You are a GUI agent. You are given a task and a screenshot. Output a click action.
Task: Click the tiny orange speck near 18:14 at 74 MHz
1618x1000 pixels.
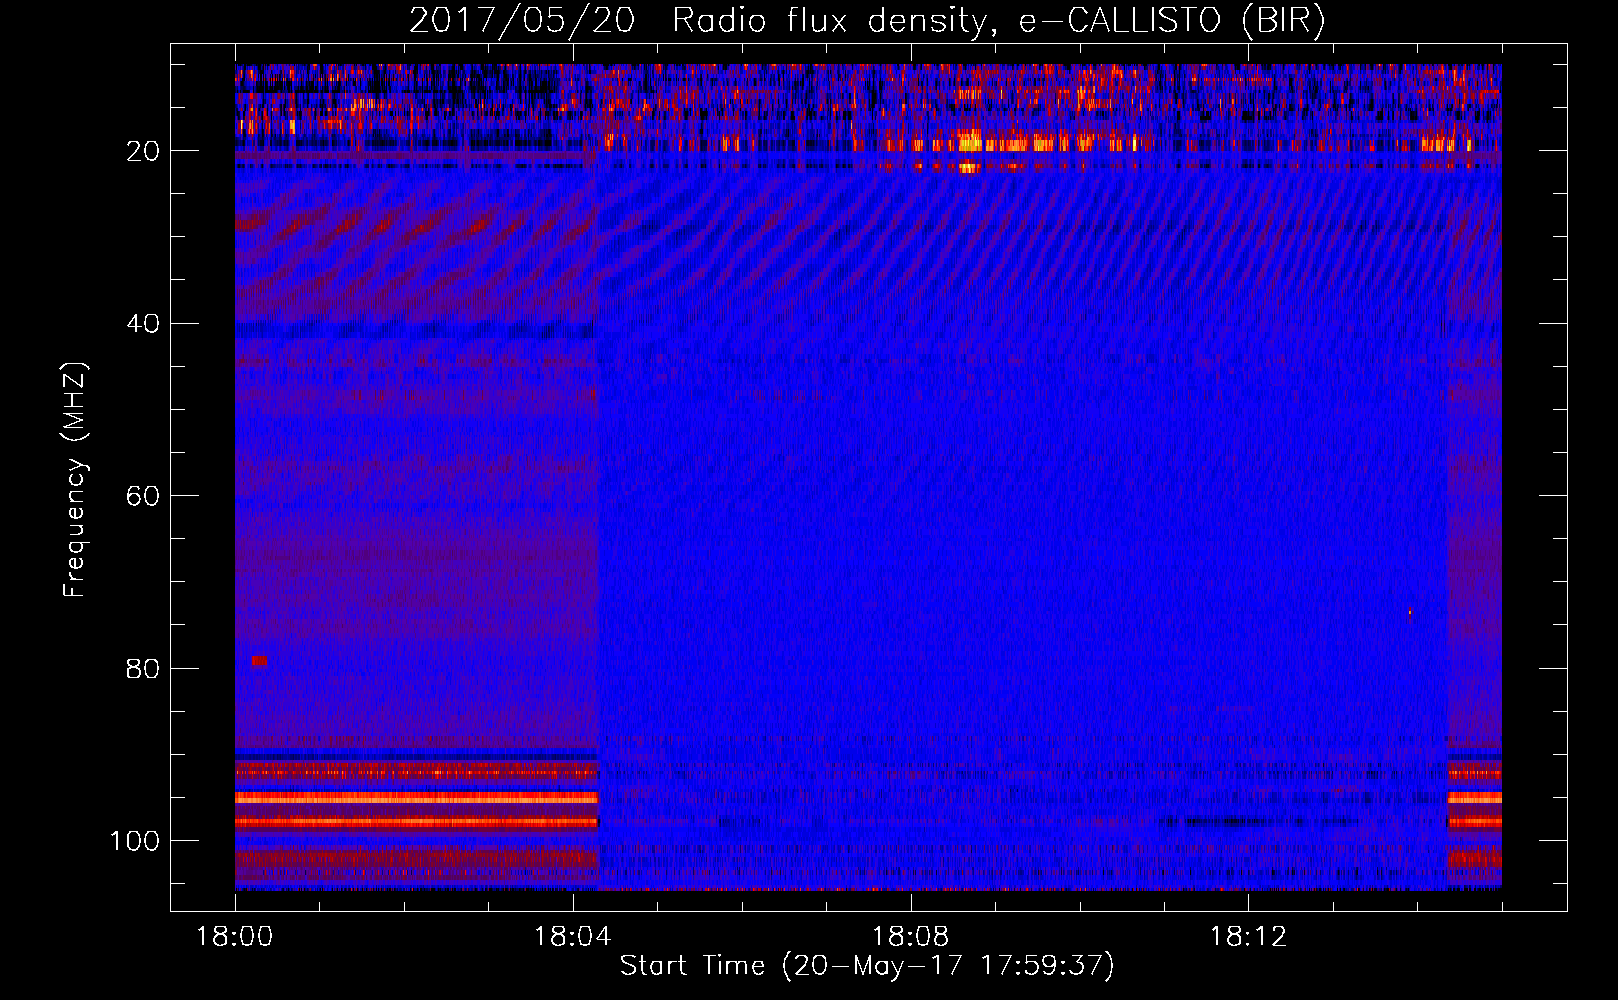point(1410,613)
